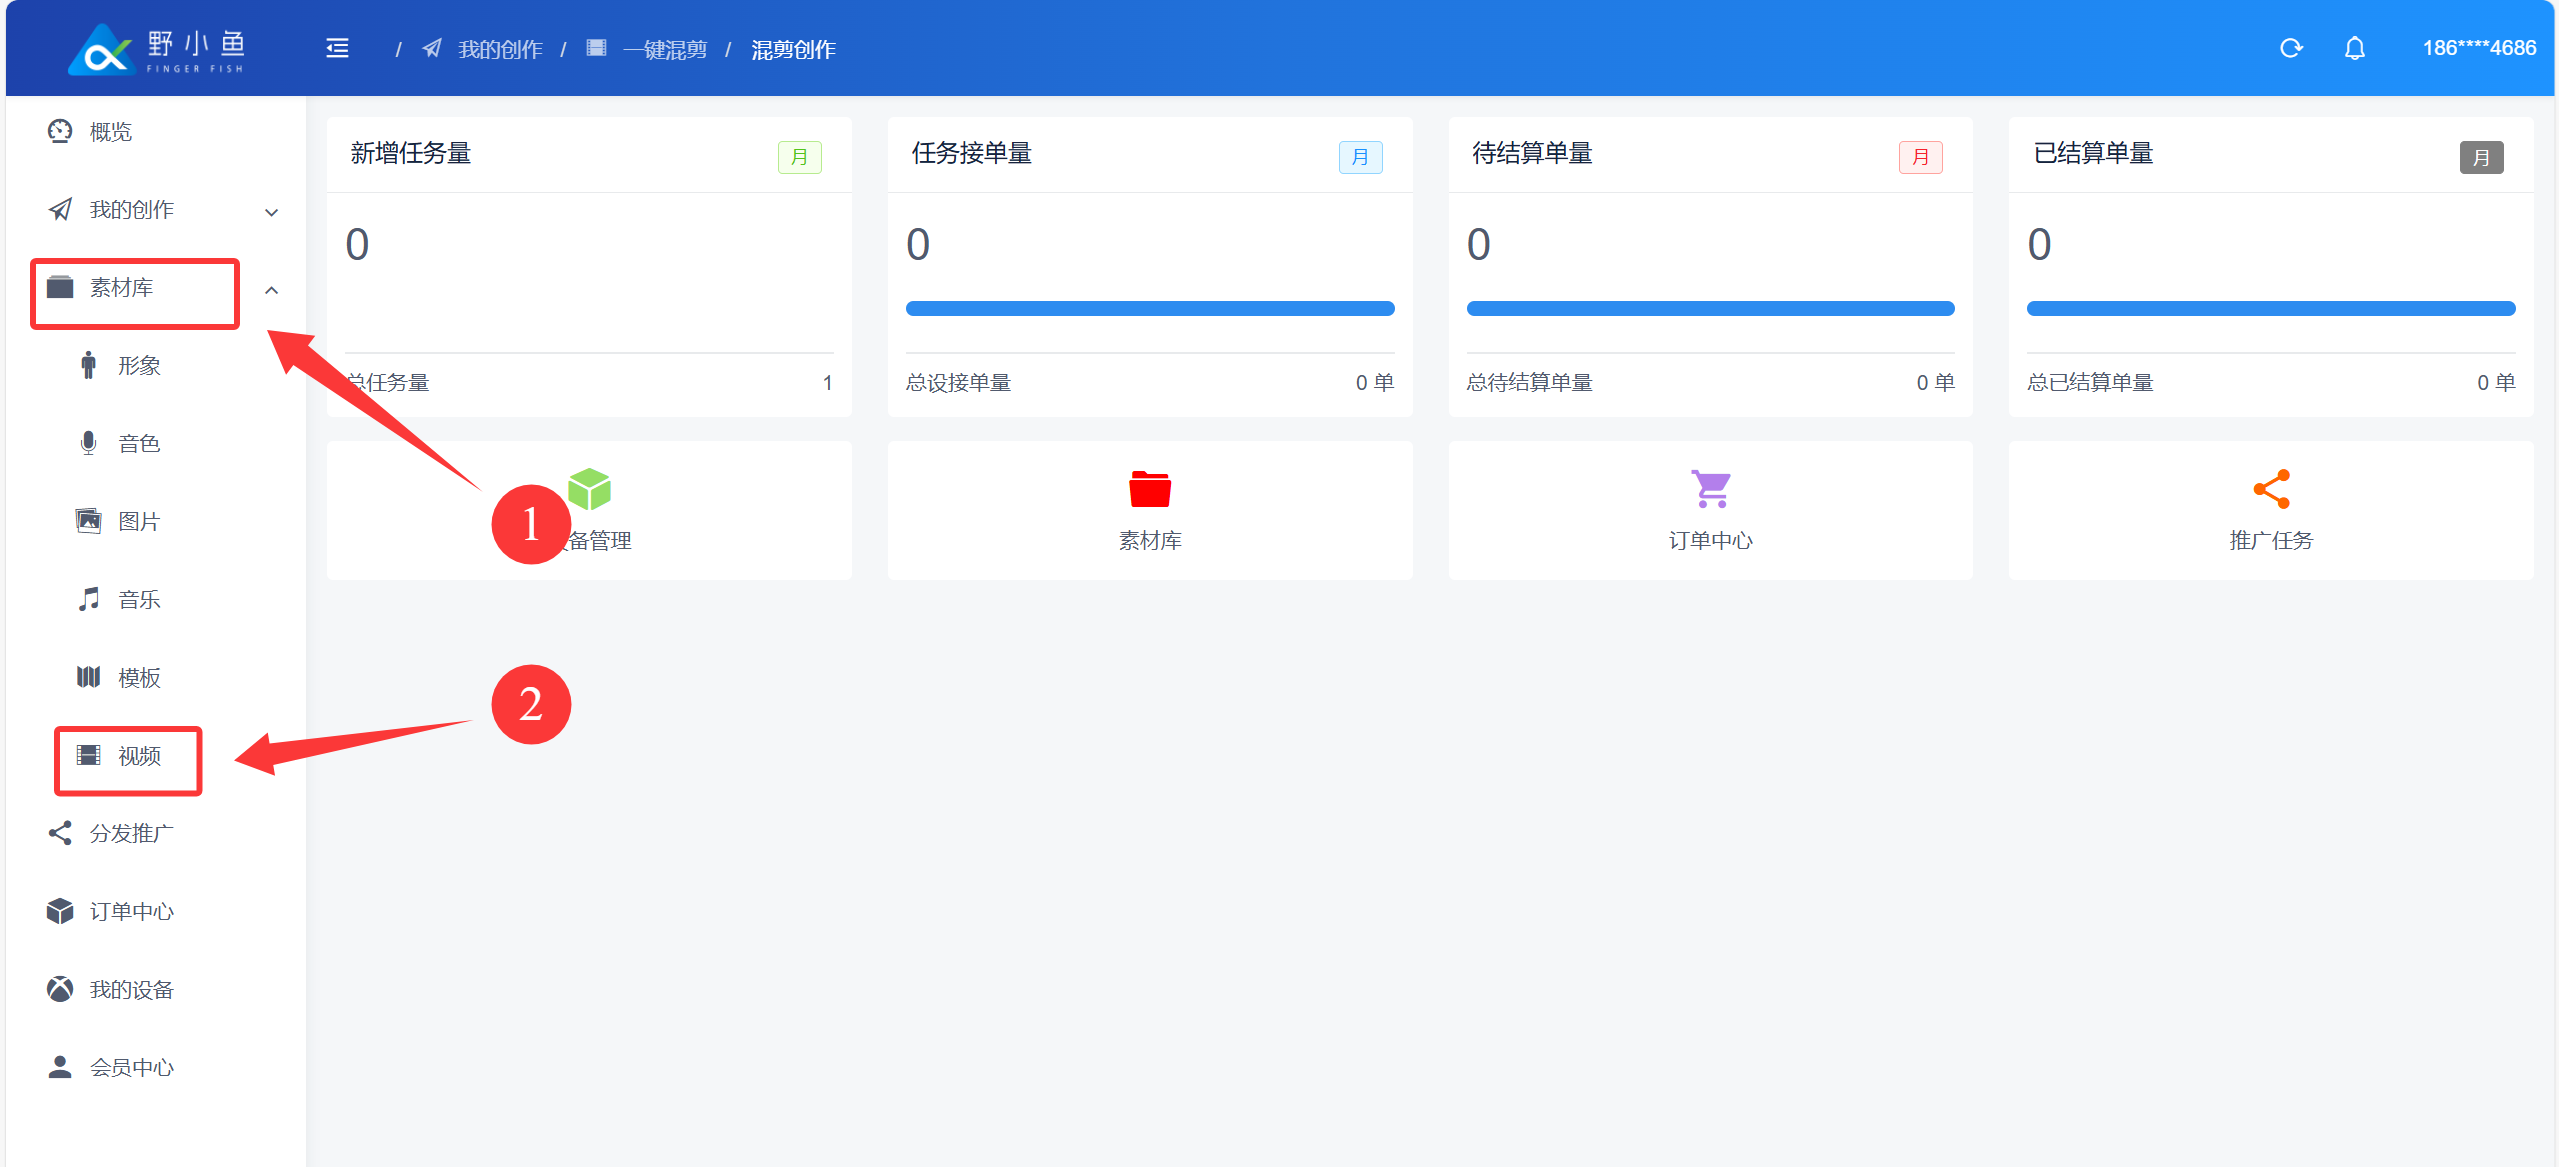Toggle the blue 月 tag on 任务接单量
The image size is (2559, 1167).
tap(1360, 157)
